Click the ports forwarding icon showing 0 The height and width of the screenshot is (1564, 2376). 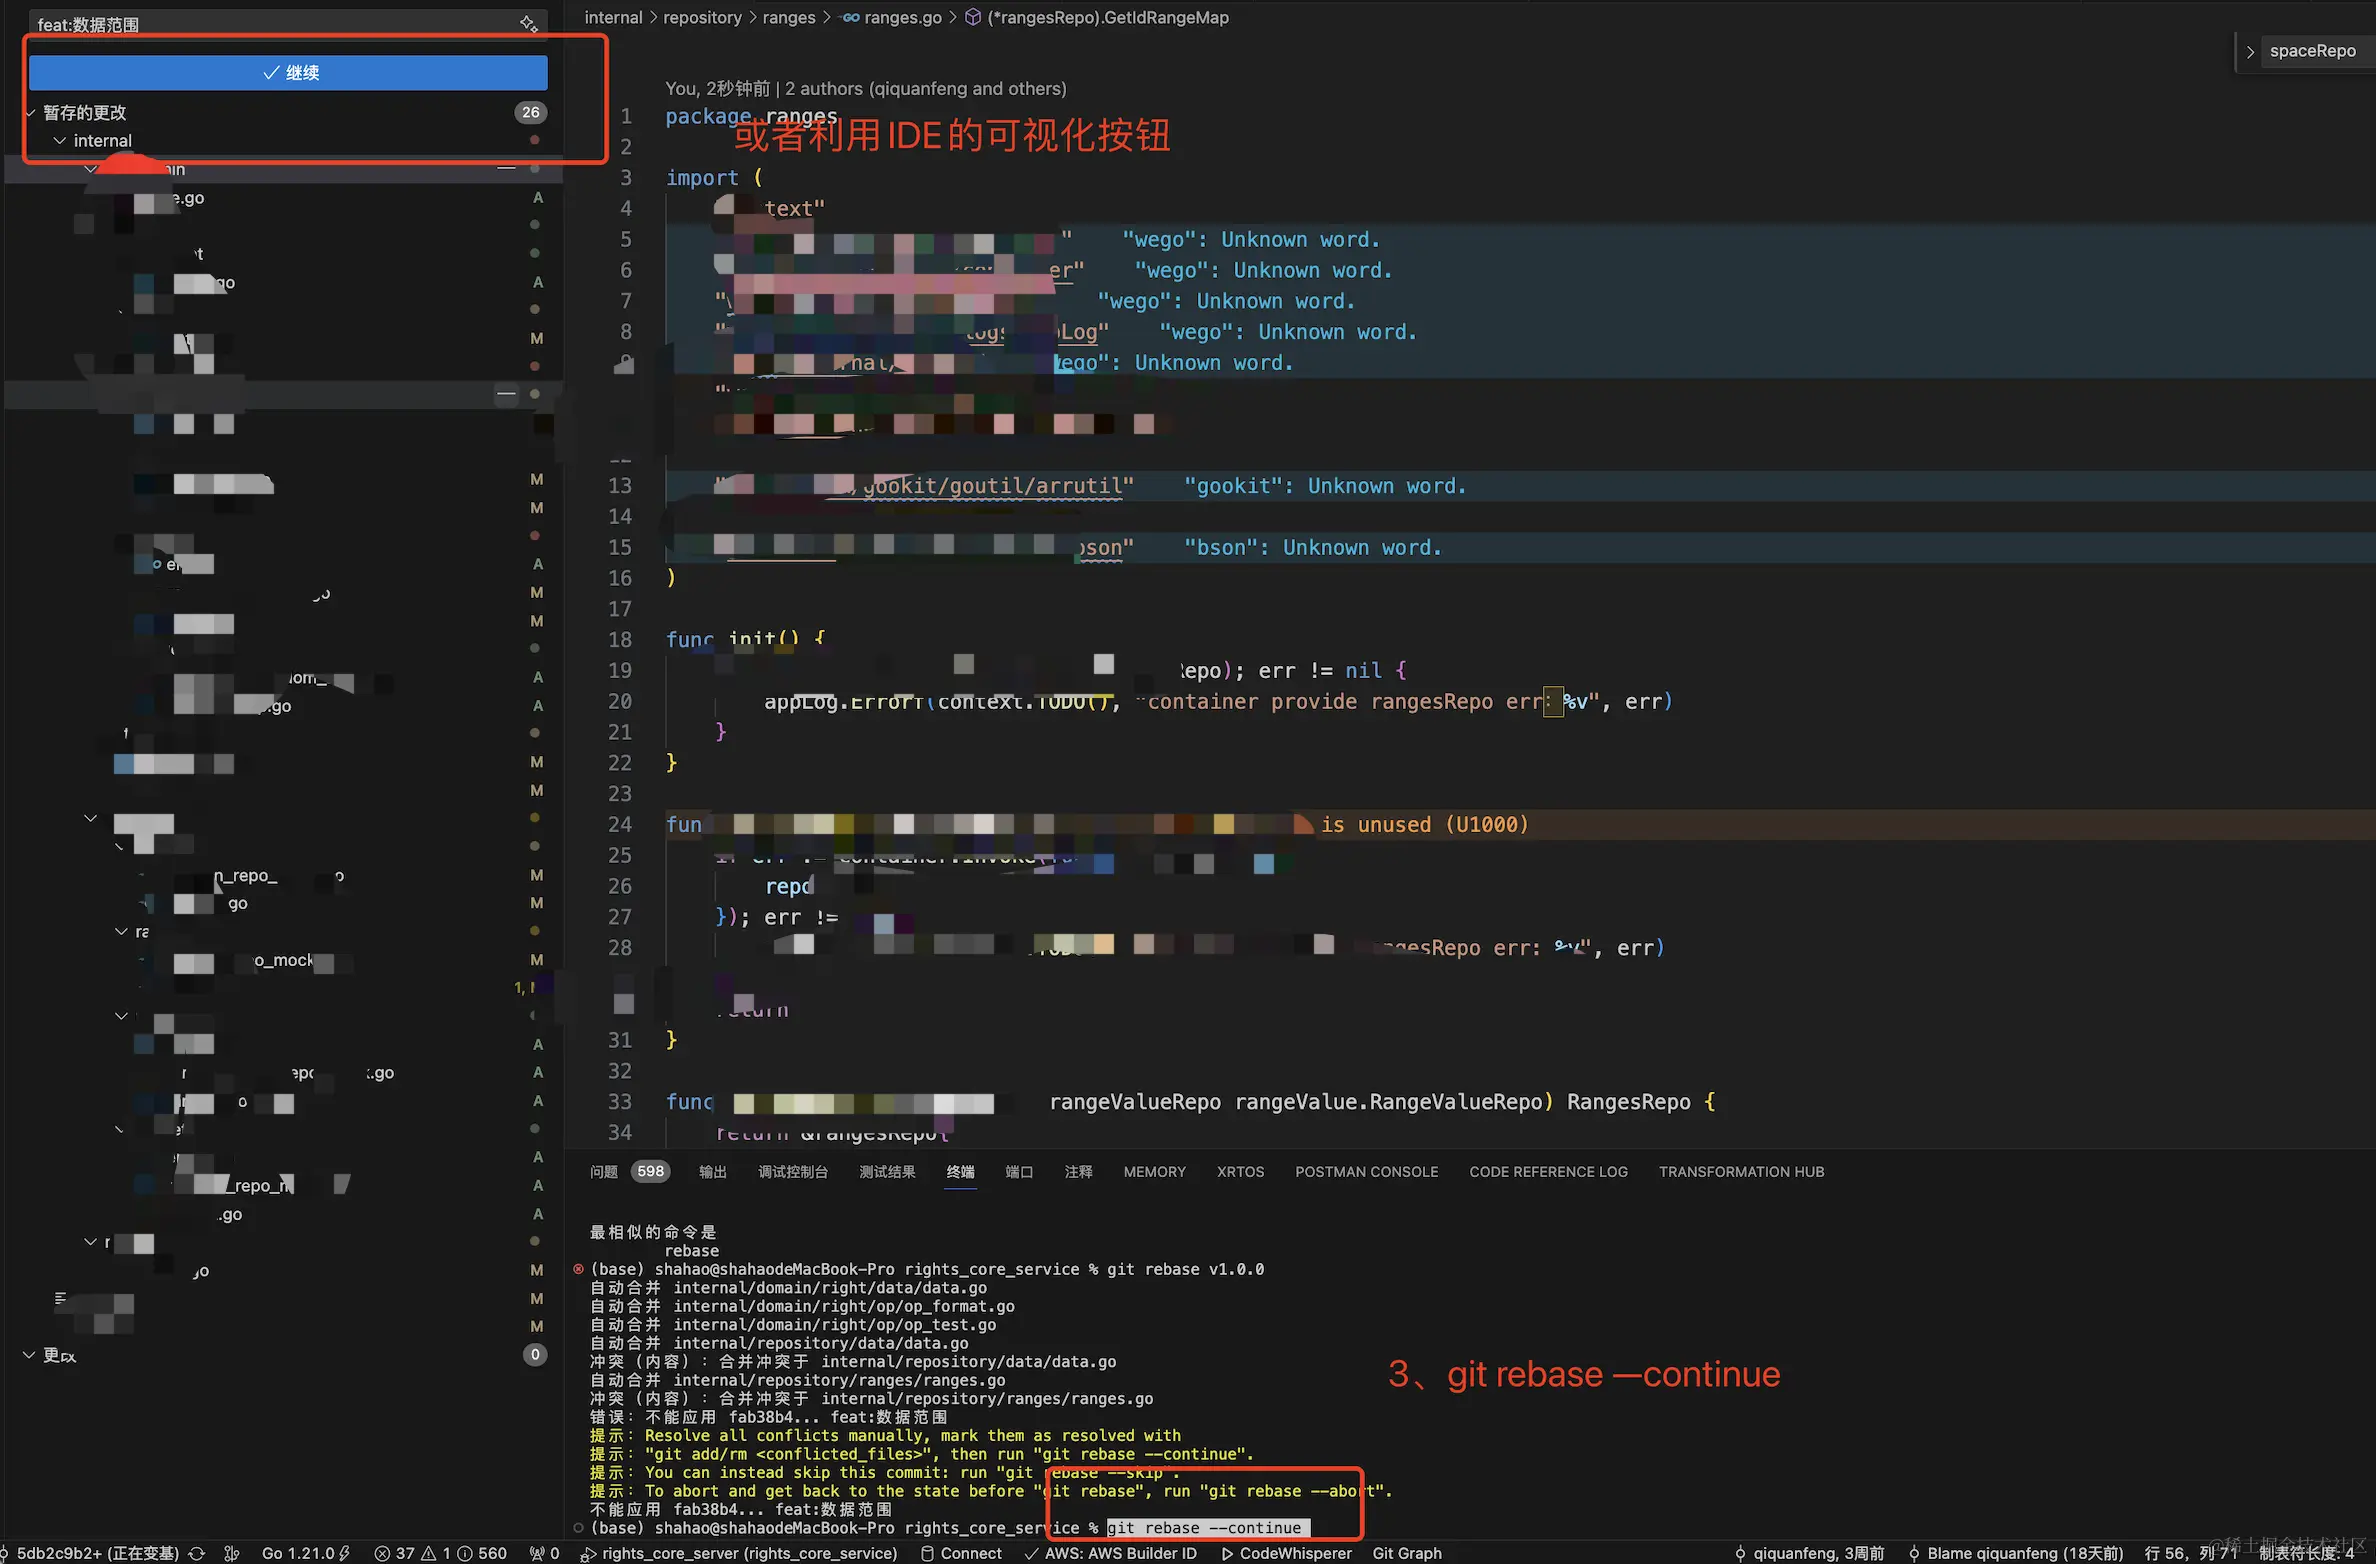[545, 1553]
